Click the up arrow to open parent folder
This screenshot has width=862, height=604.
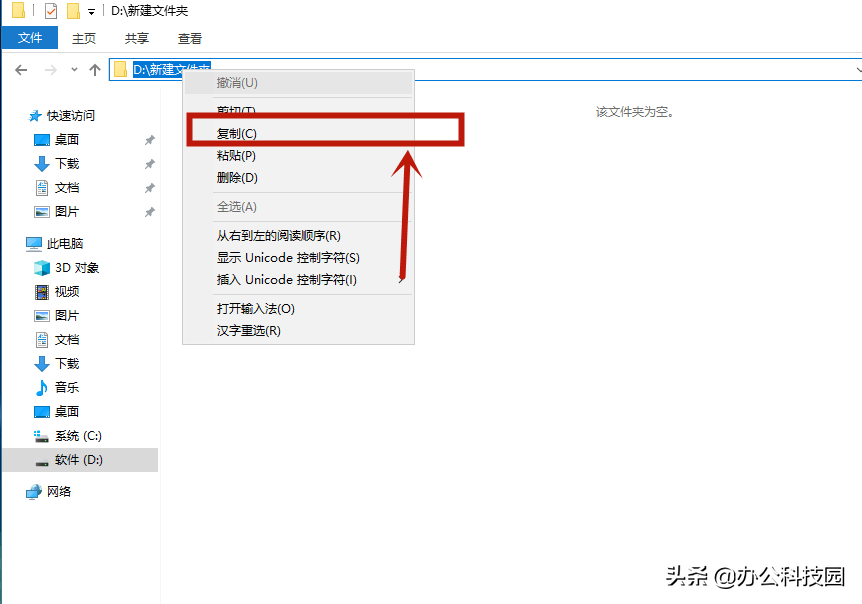point(94,69)
